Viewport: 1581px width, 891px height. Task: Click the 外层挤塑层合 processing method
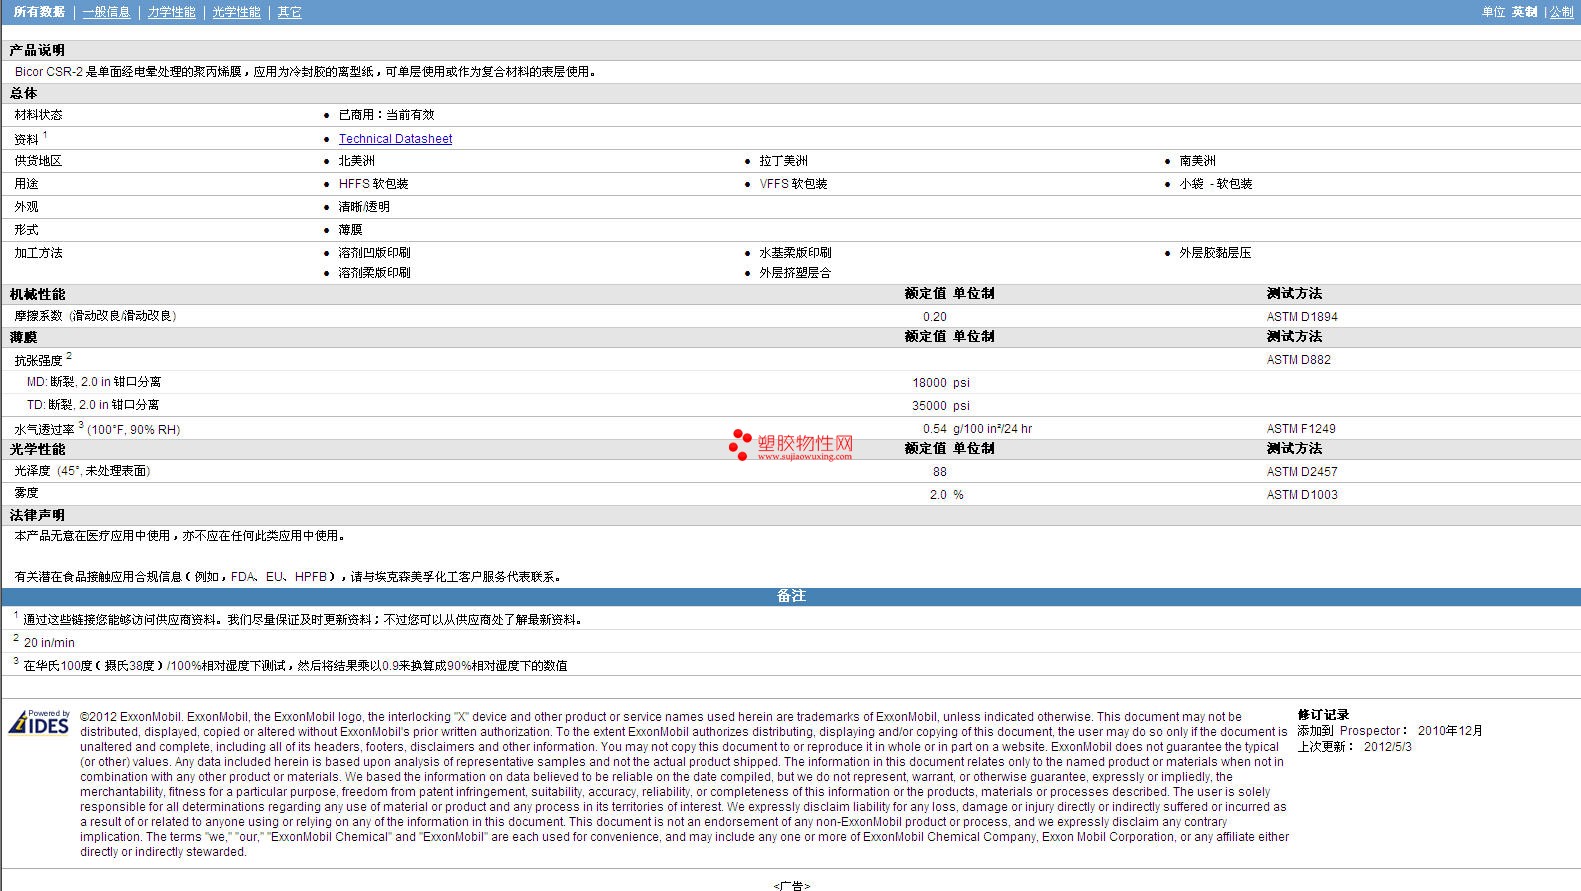[x=795, y=273]
